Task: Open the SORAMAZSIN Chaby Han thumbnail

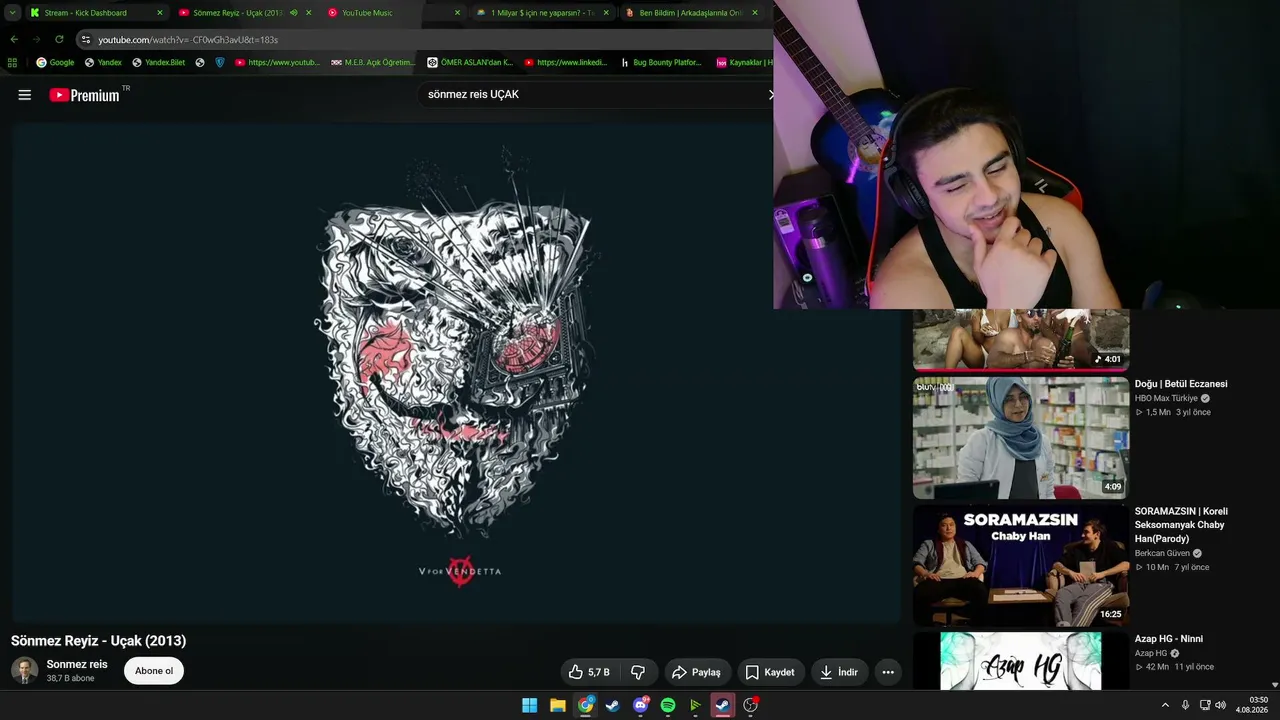Action: pos(1021,565)
